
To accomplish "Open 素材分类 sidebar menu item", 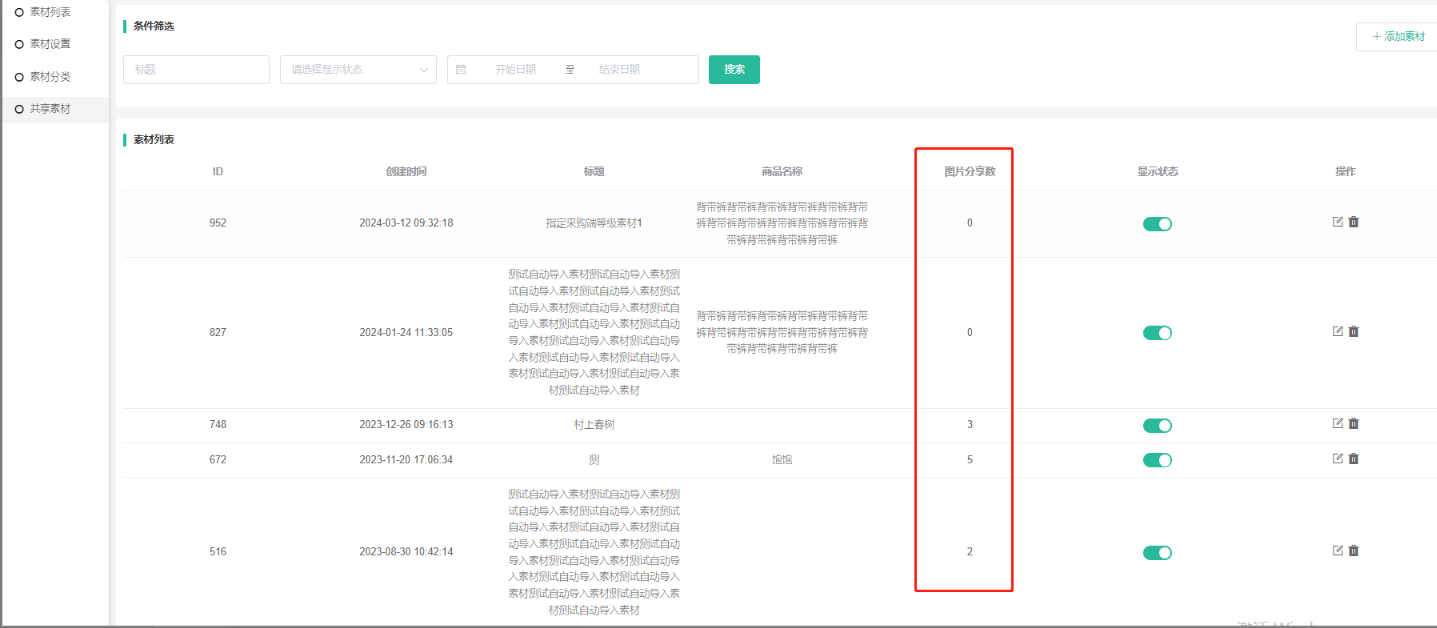I will click(50, 77).
